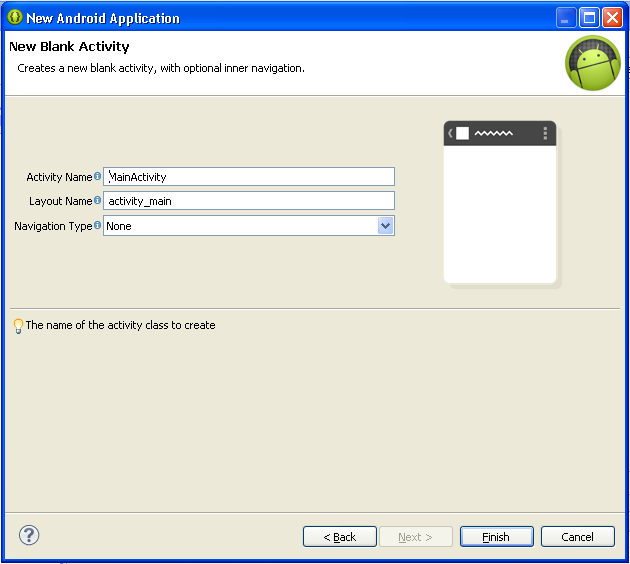The width and height of the screenshot is (630, 564).
Task: Go to previous page with Back button
Action: pyautogui.click(x=340, y=537)
